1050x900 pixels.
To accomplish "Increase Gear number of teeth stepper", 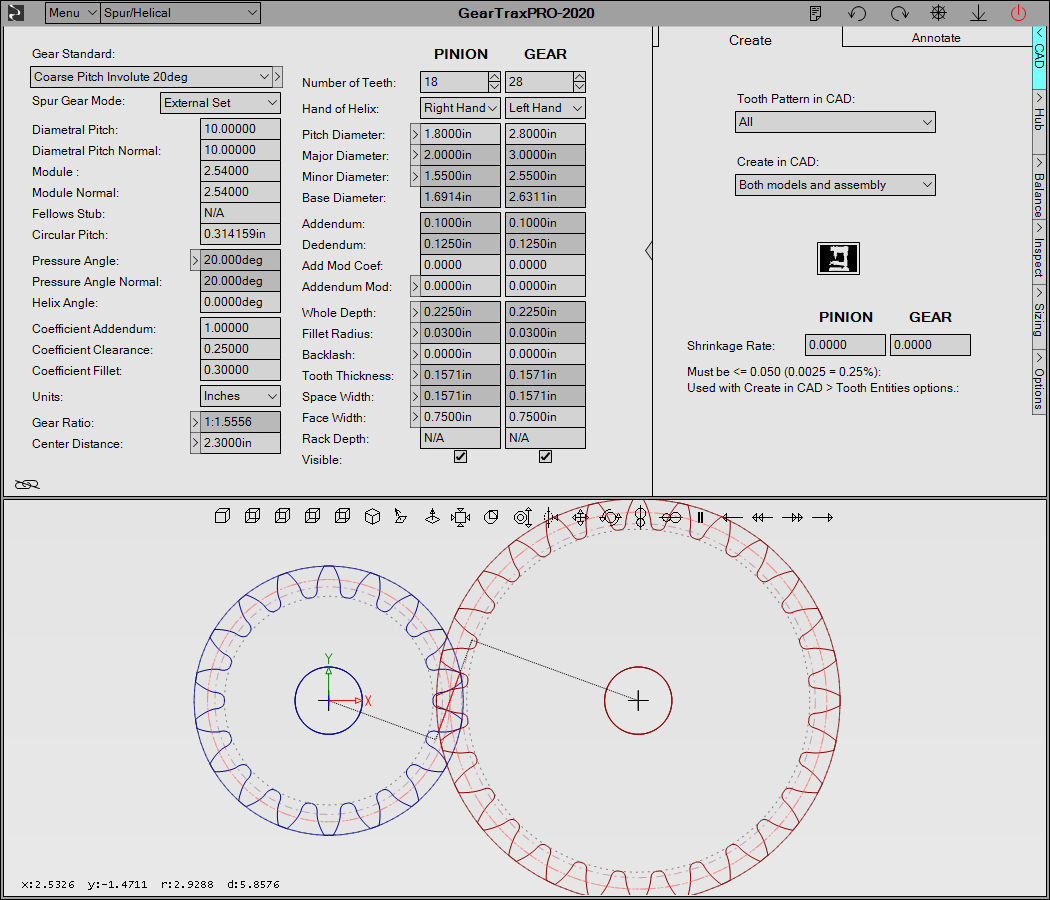I will (x=579, y=77).
